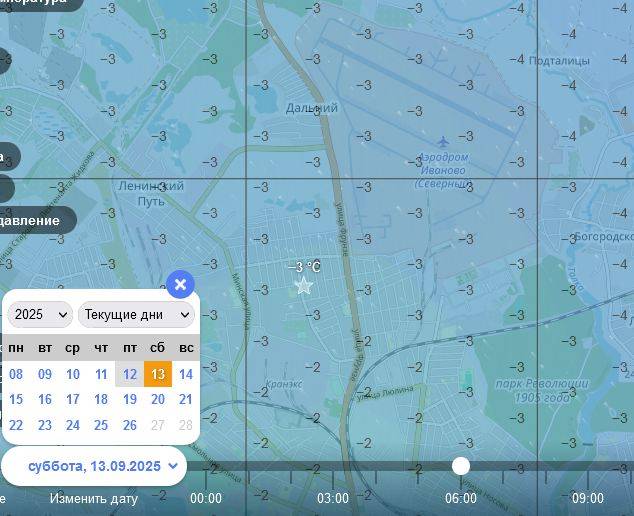Click the airplane icon at Аэродром Иваново
Viewport: 634px width, 516px height.
tap(443, 142)
